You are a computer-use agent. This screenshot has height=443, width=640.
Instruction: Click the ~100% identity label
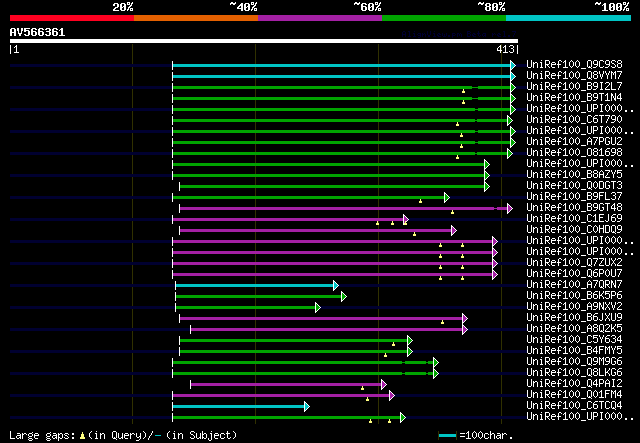(x=612, y=7)
